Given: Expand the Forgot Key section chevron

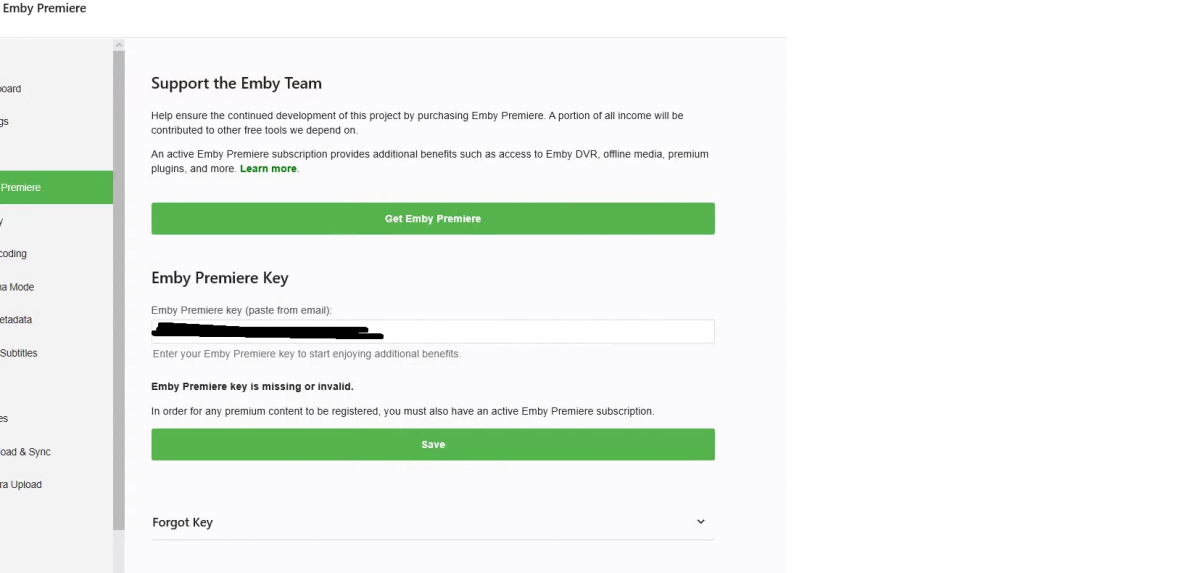Looking at the screenshot, I should pos(700,522).
